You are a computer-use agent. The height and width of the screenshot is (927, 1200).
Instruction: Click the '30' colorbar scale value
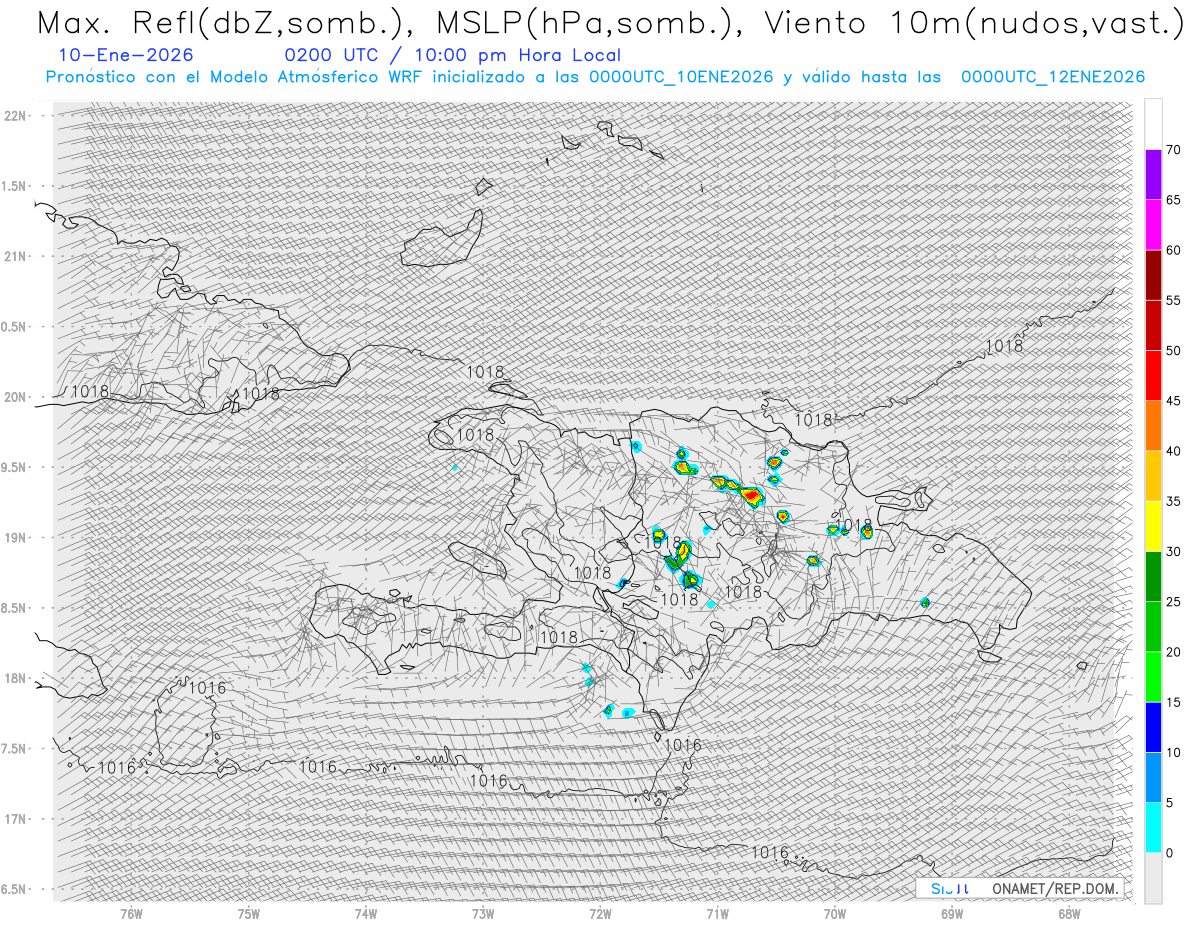(x=1173, y=551)
